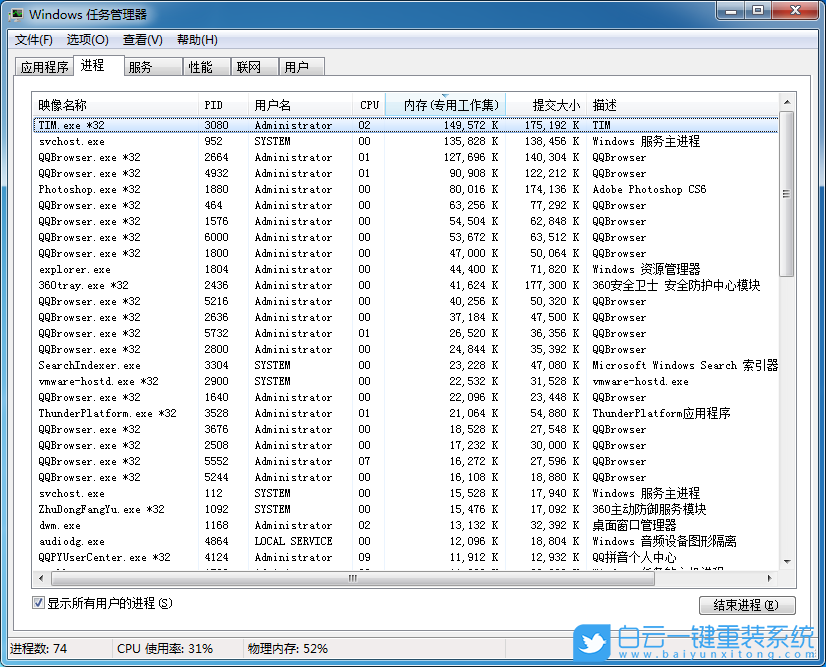The height and width of the screenshot is (667, 826).
Task: Switch to the 应用程序 tab
Action: pyautogui.click(x=45, y=67)
